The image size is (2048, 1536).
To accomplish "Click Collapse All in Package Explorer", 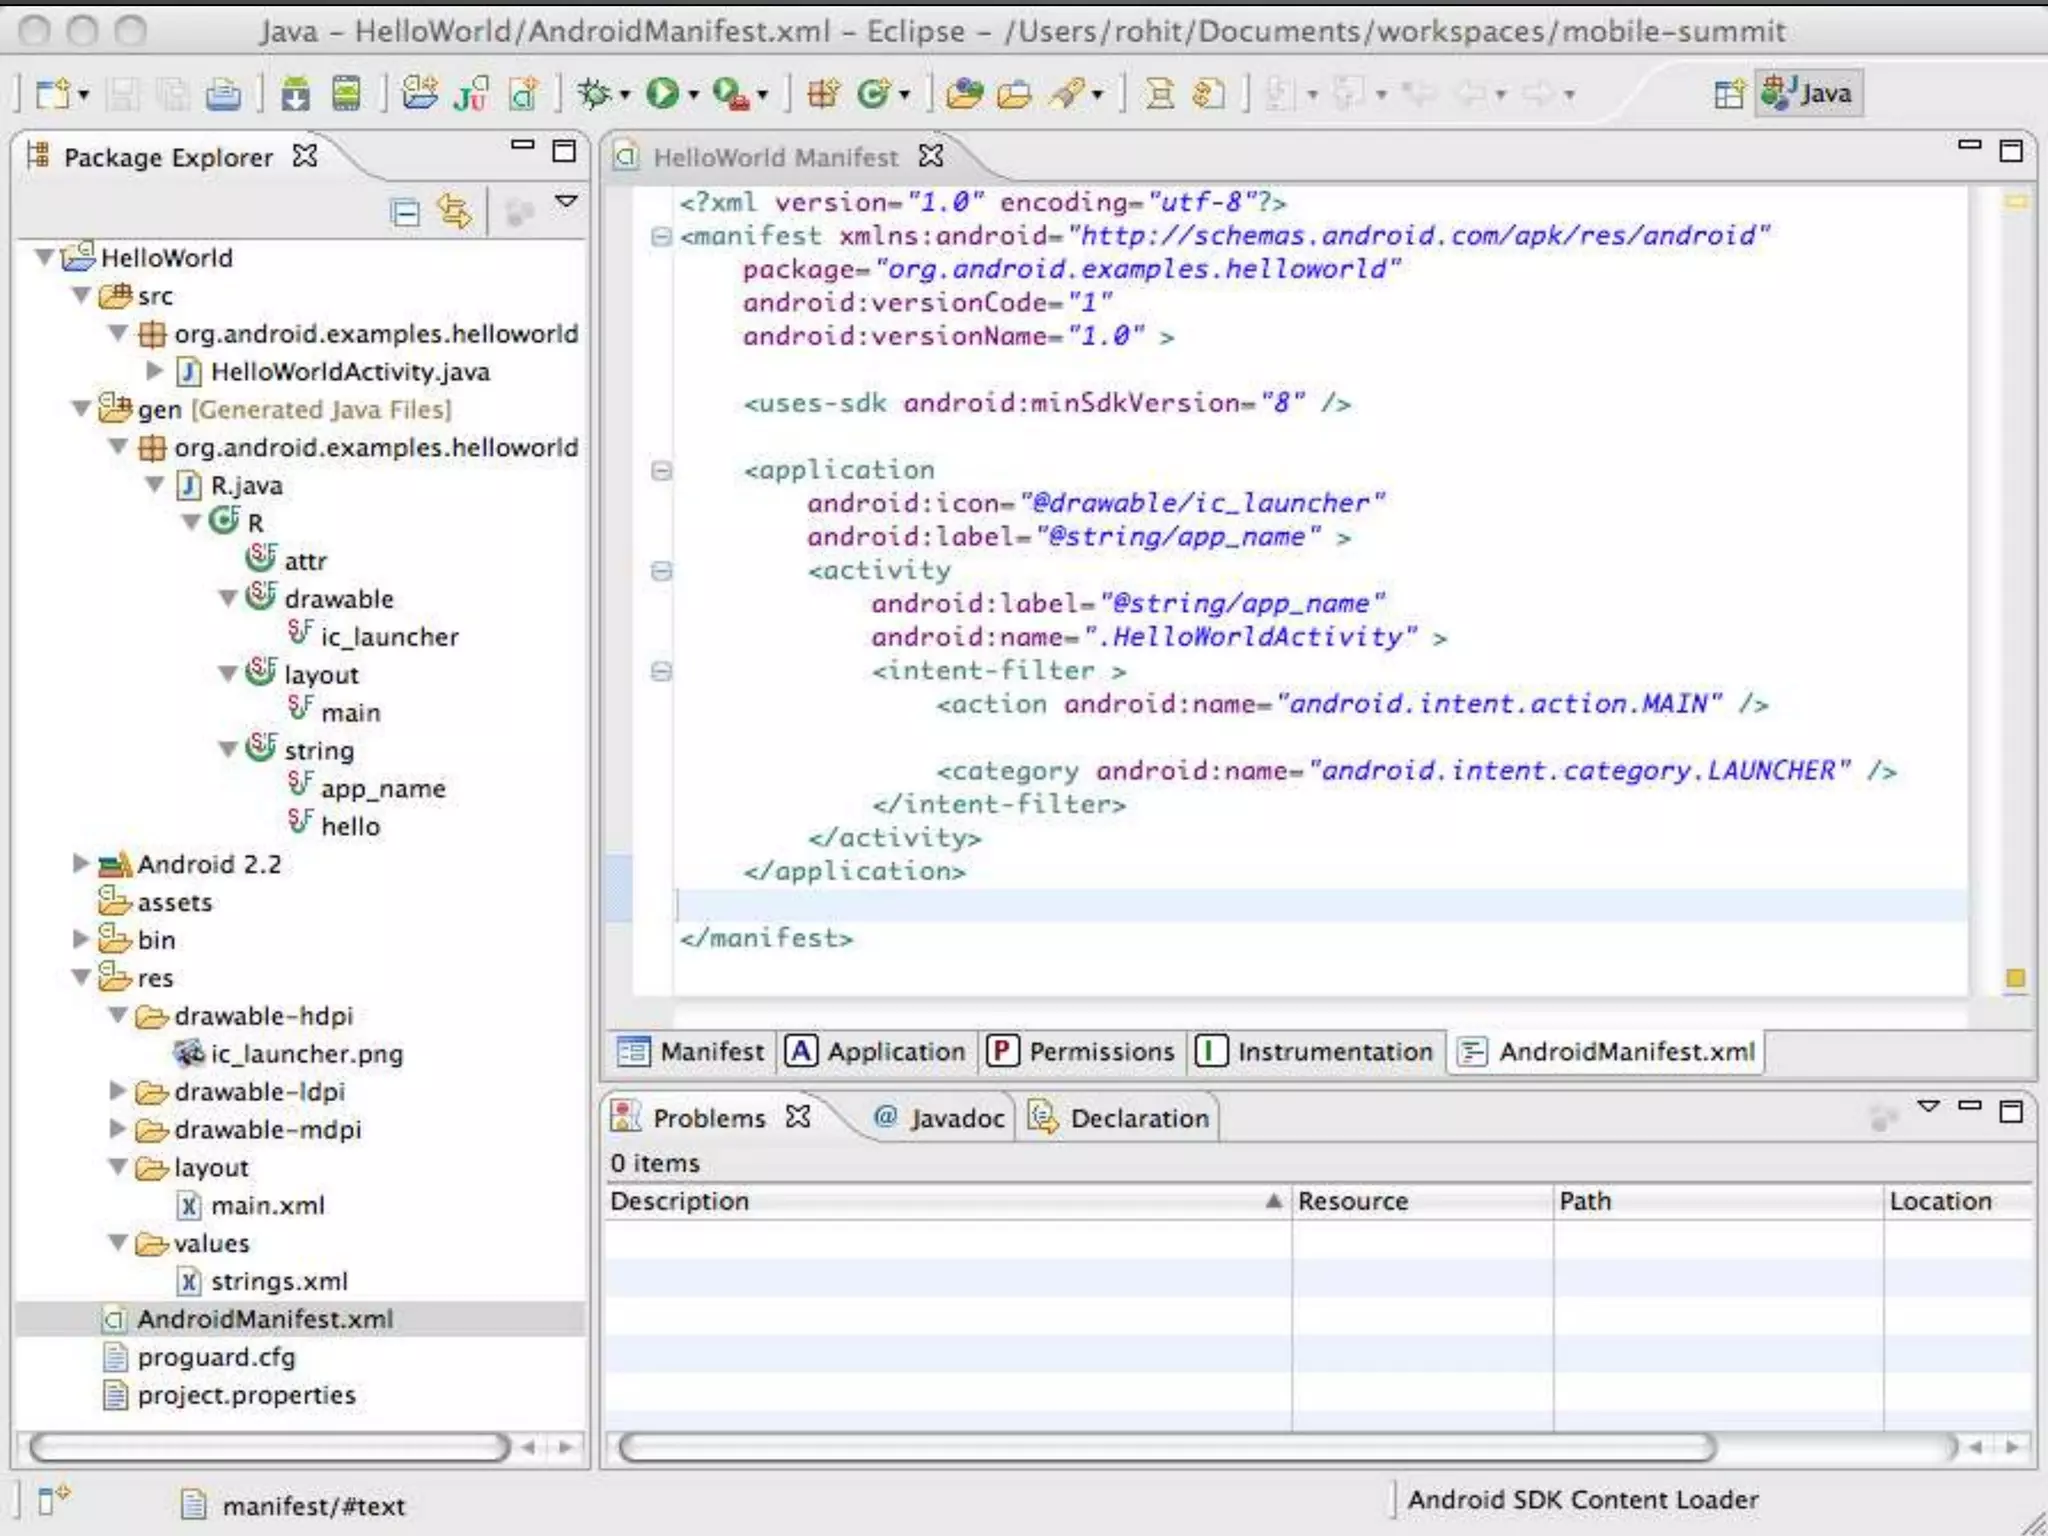I will coord(405,212).
